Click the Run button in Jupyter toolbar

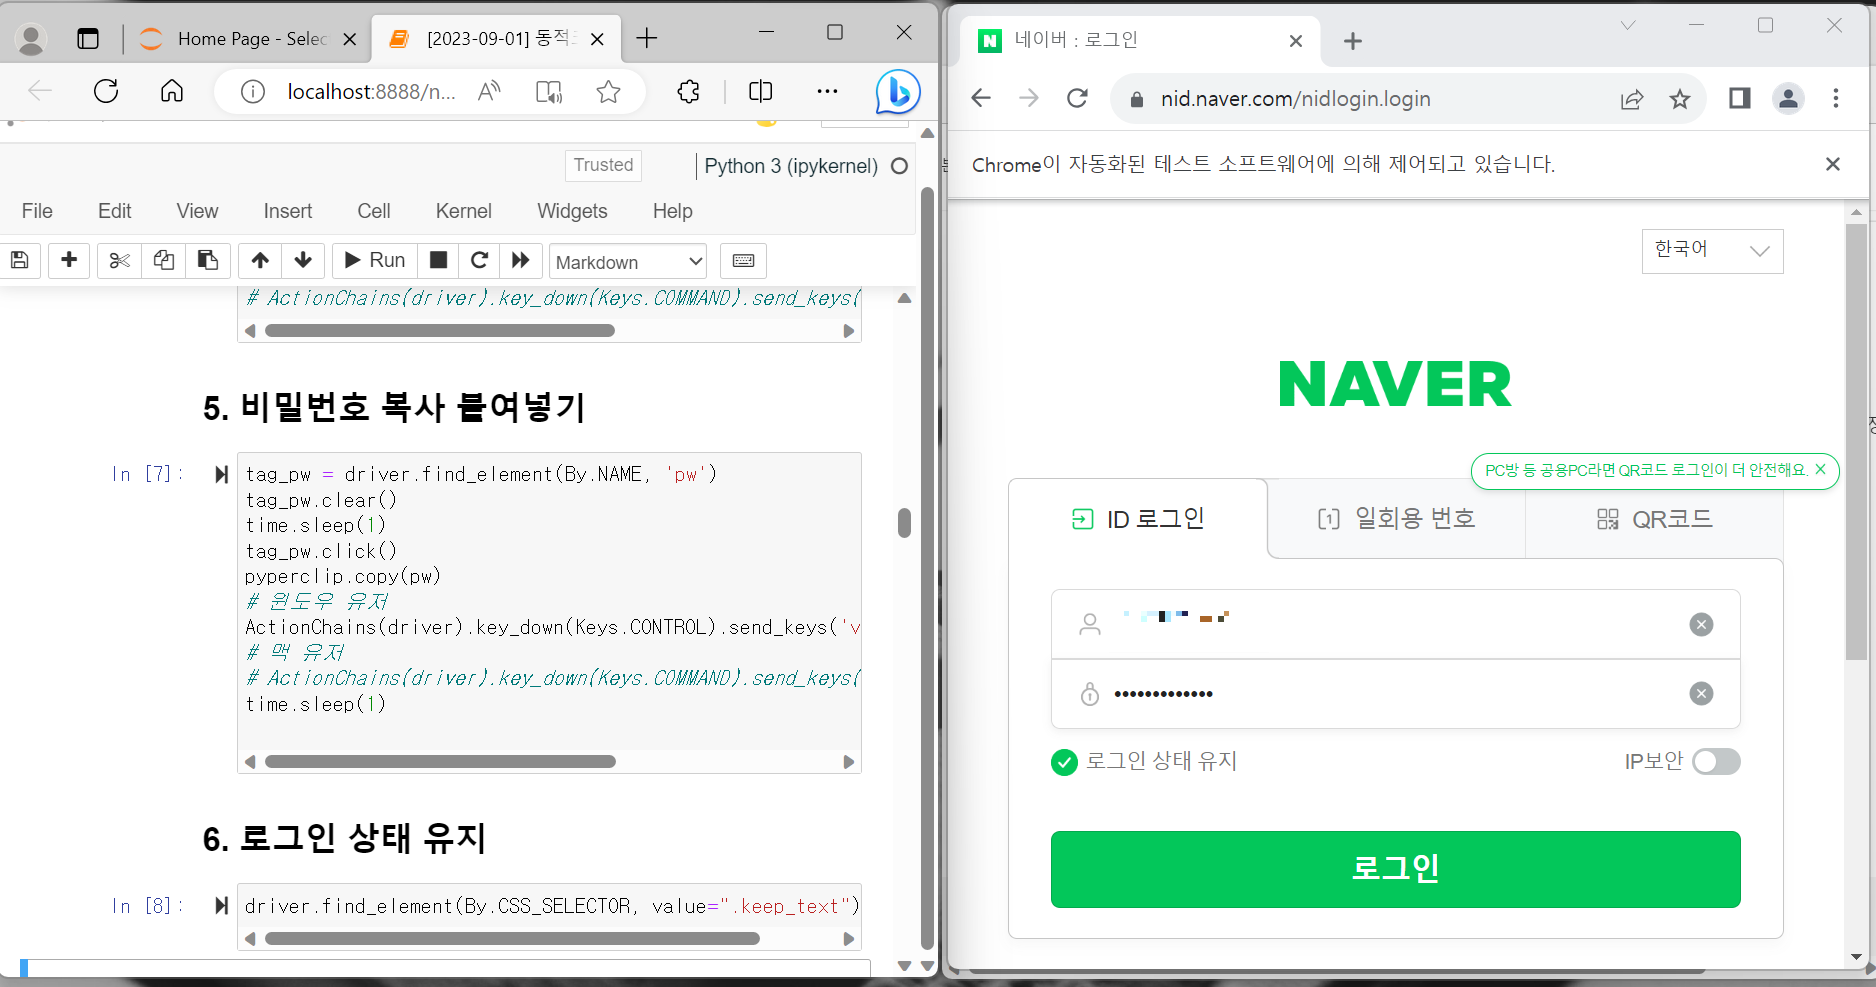(x=374, y=261)
